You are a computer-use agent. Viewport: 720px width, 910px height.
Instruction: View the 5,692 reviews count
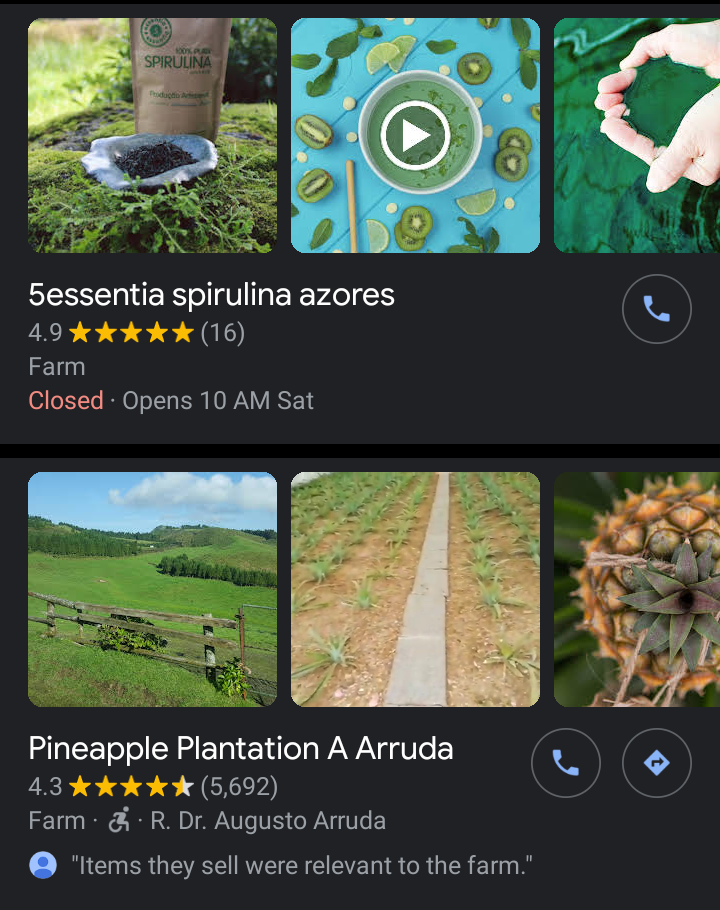[239, 787]
